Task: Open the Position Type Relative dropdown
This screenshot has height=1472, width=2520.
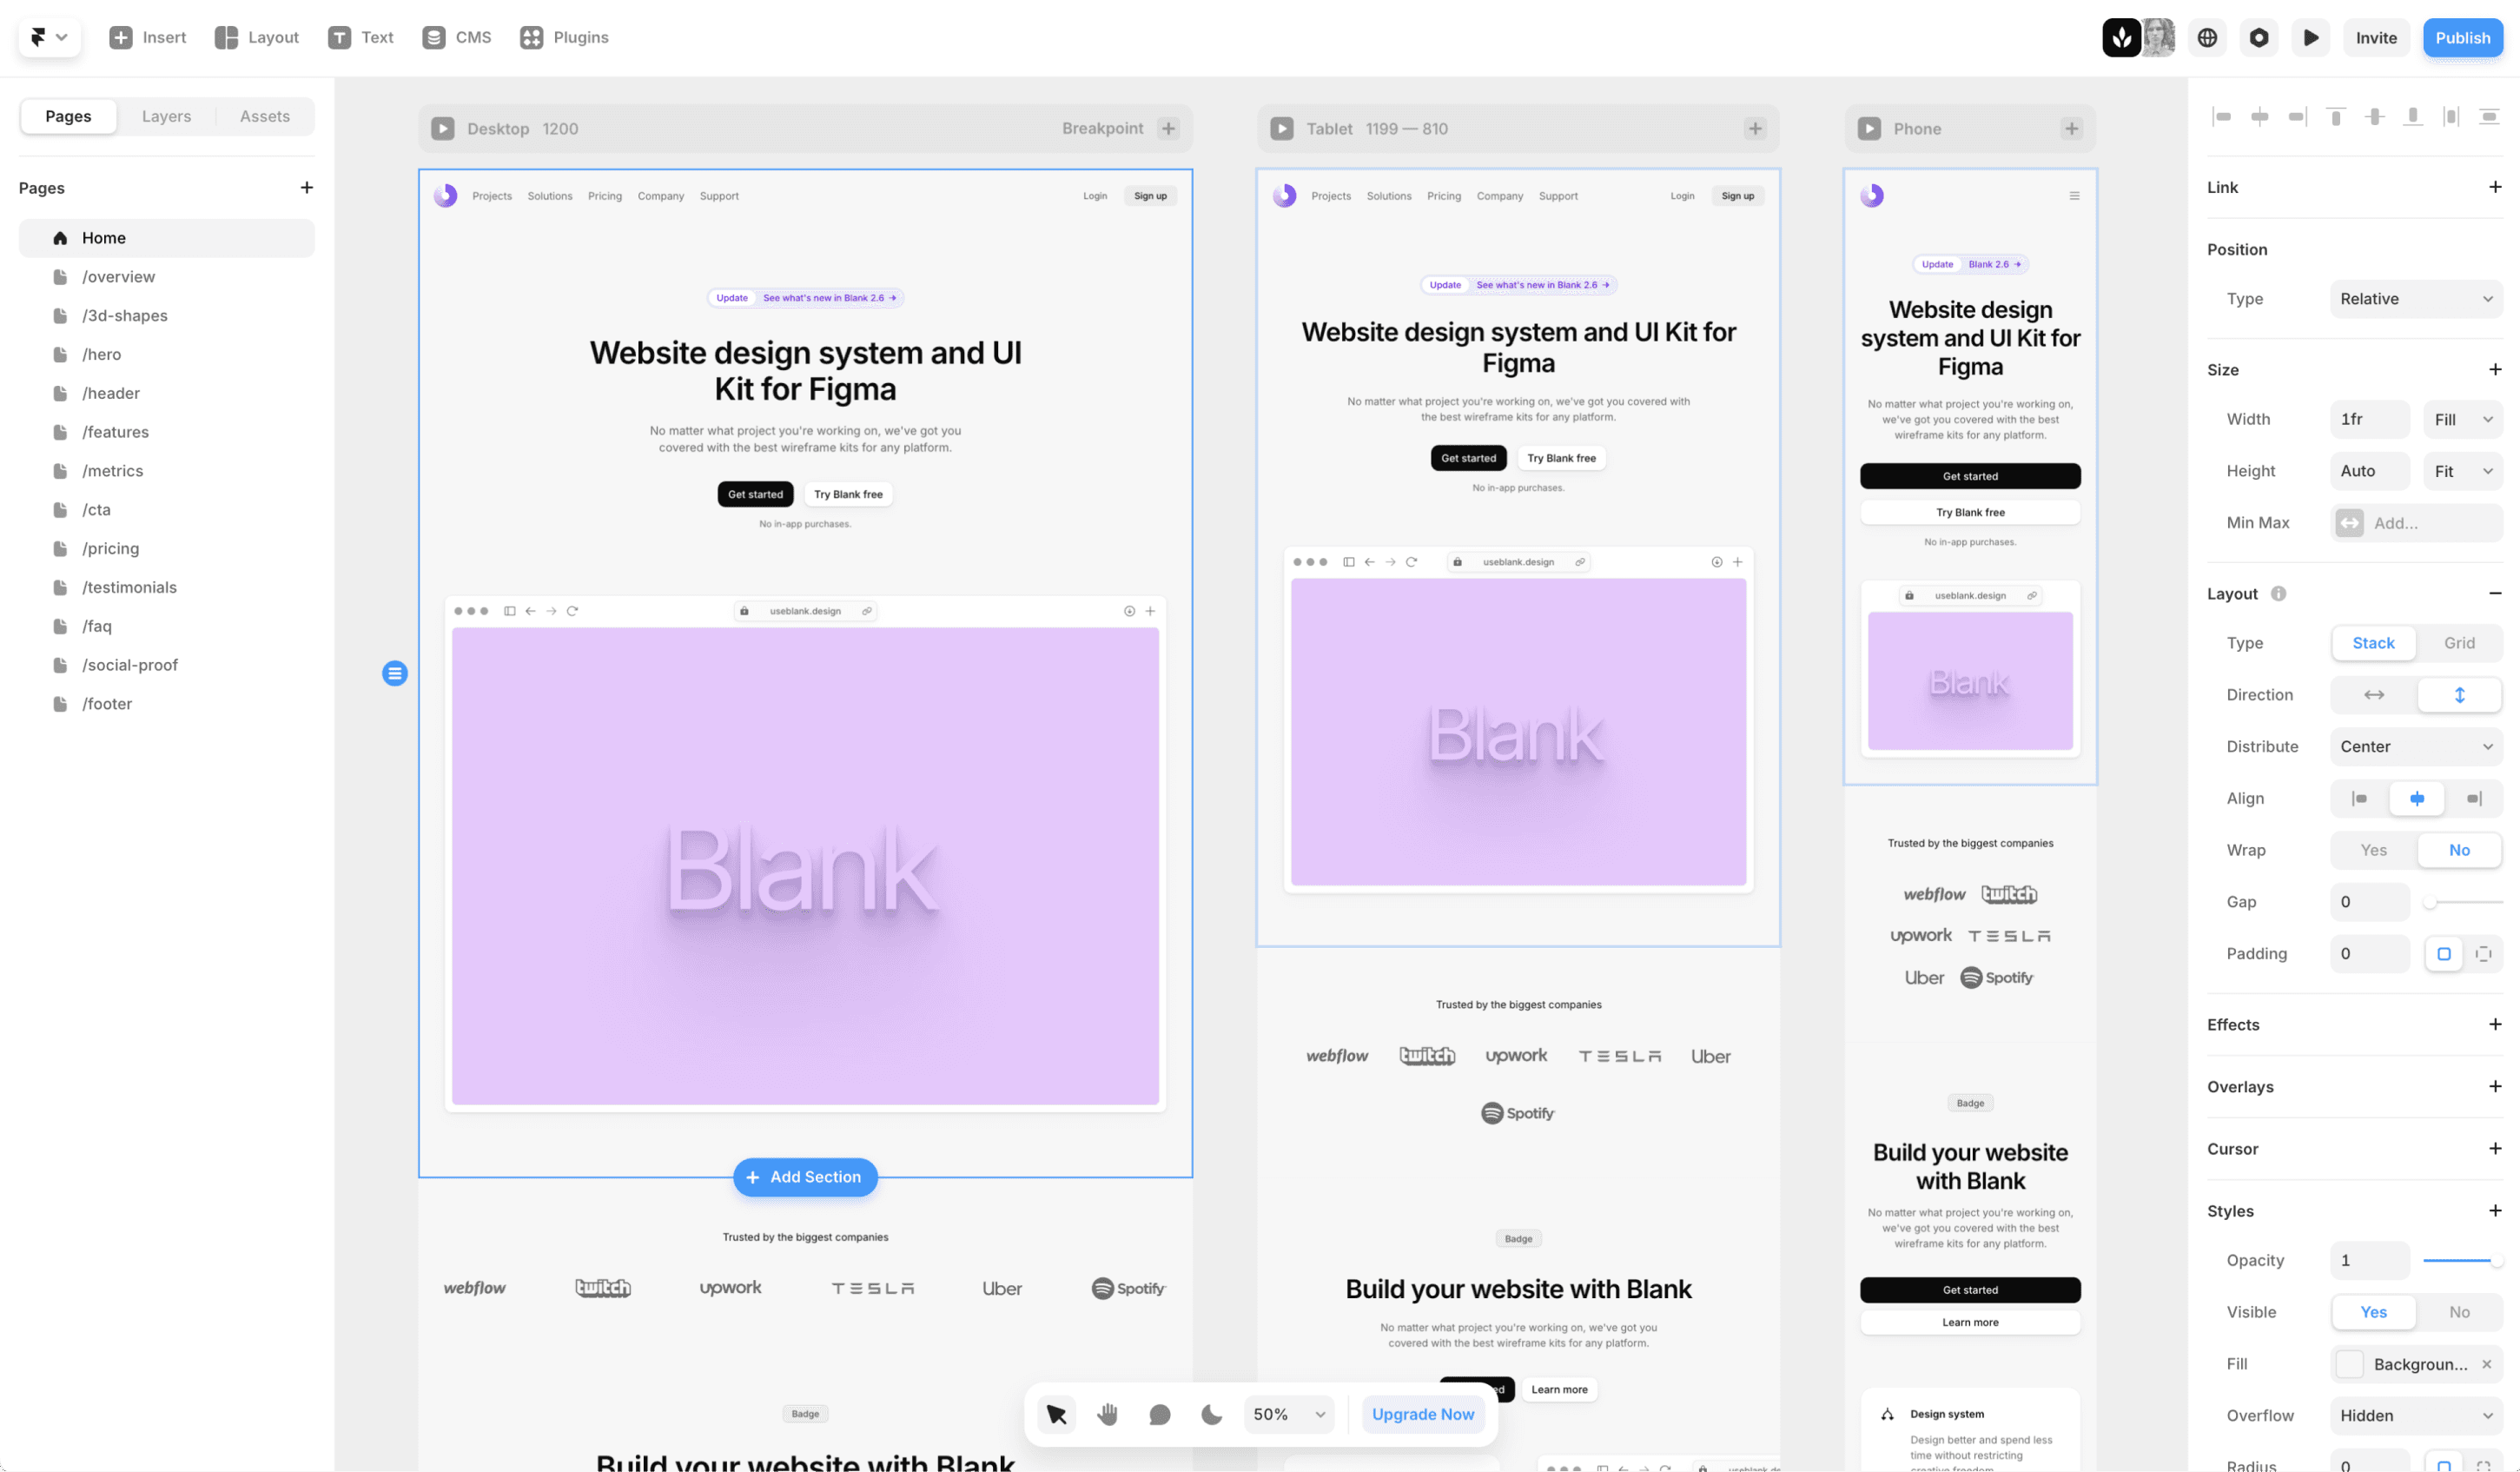Action: (2416, 298)
